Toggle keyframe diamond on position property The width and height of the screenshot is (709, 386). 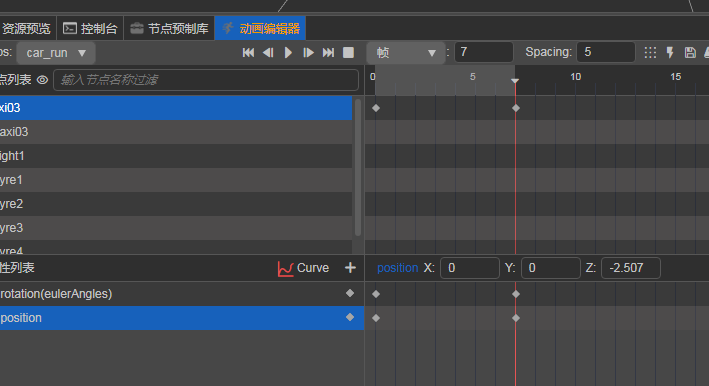pyautogui.click(x=350, y=317)
